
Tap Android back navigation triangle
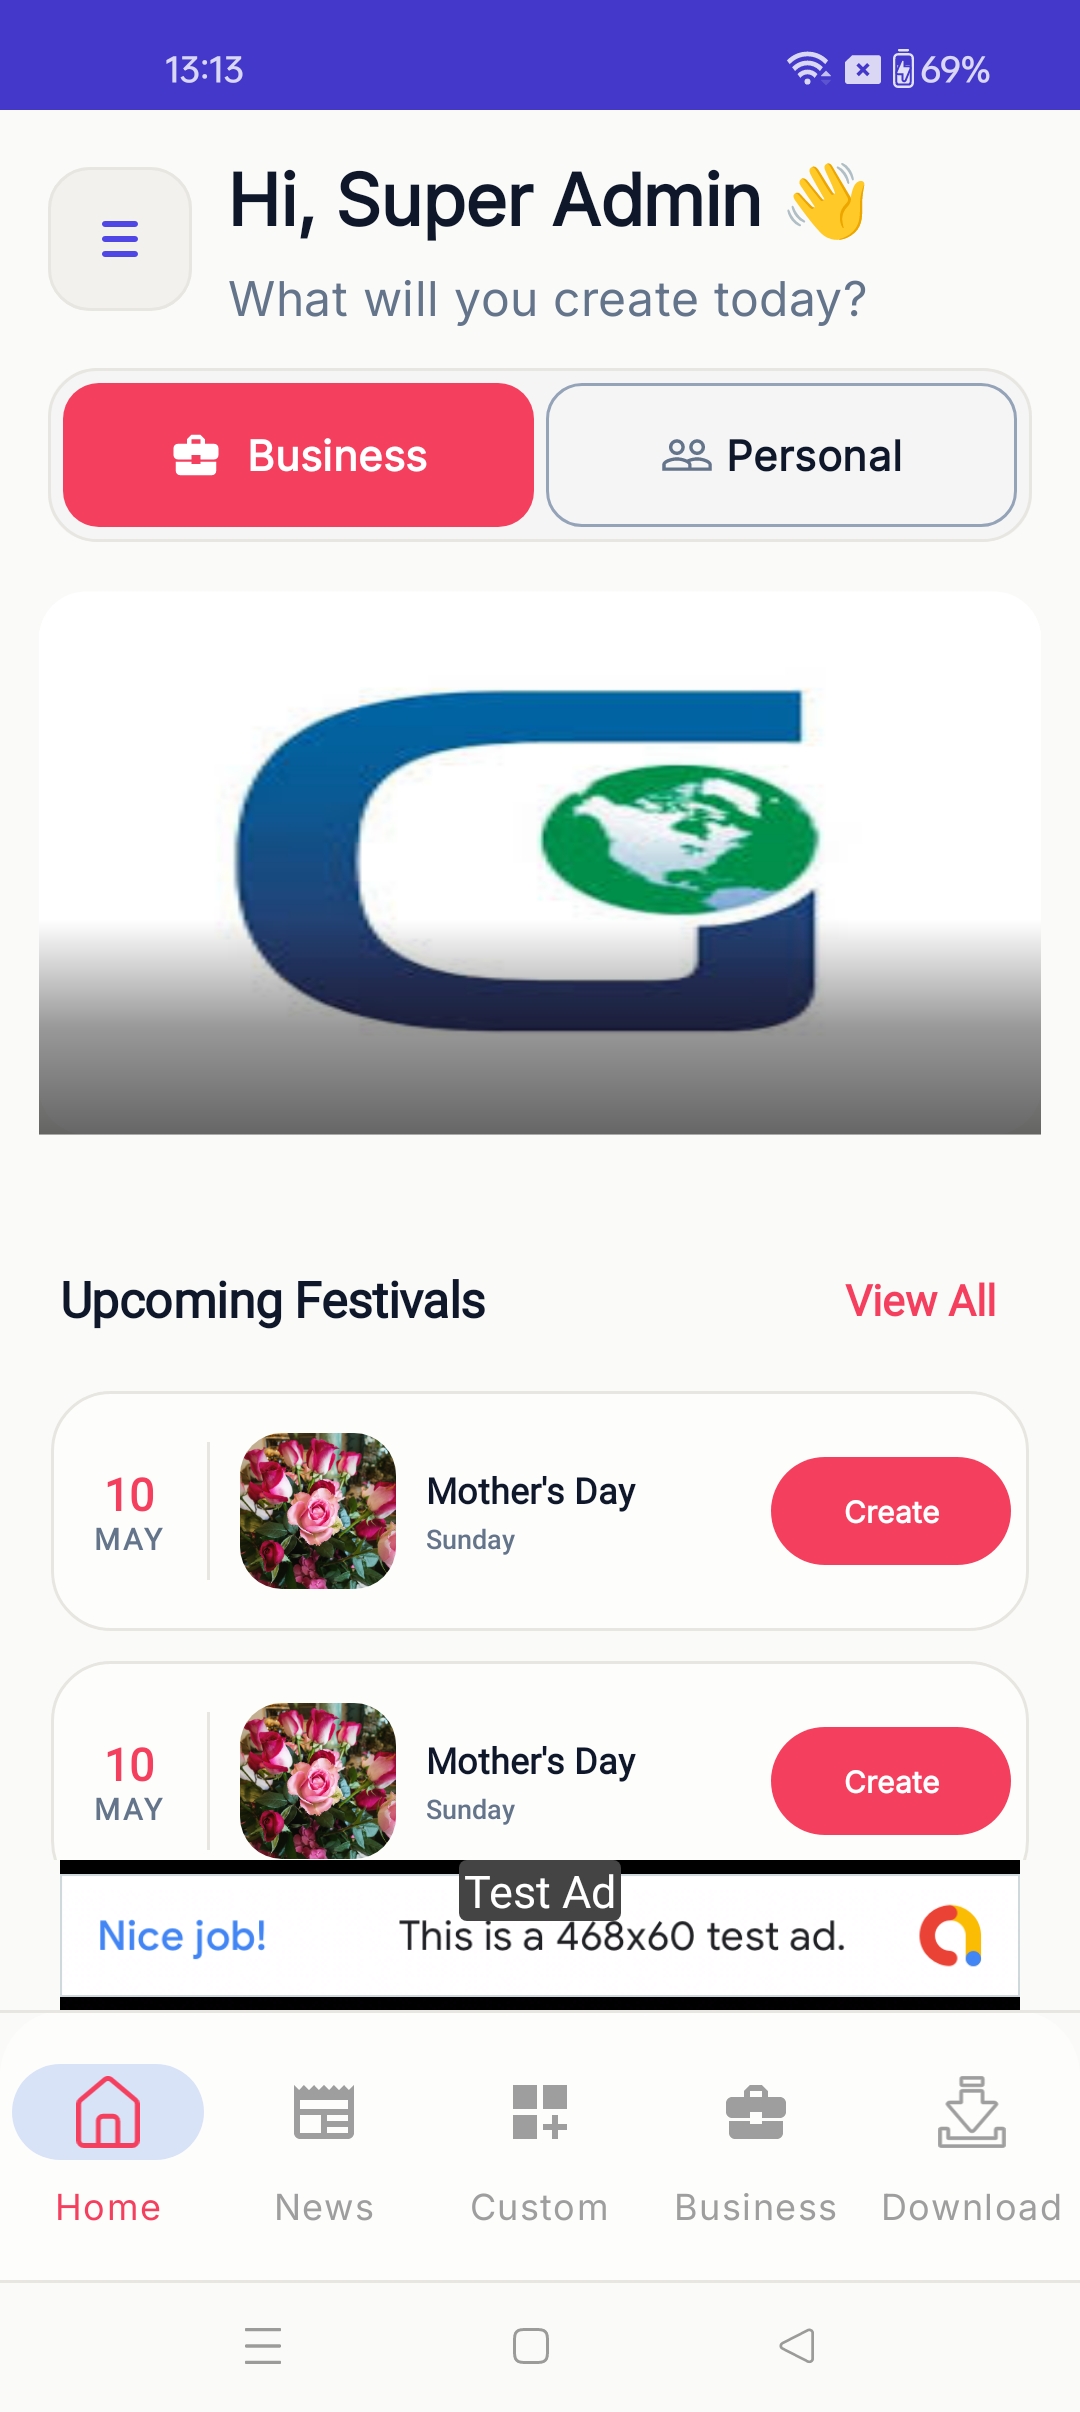coord(797,2345)
